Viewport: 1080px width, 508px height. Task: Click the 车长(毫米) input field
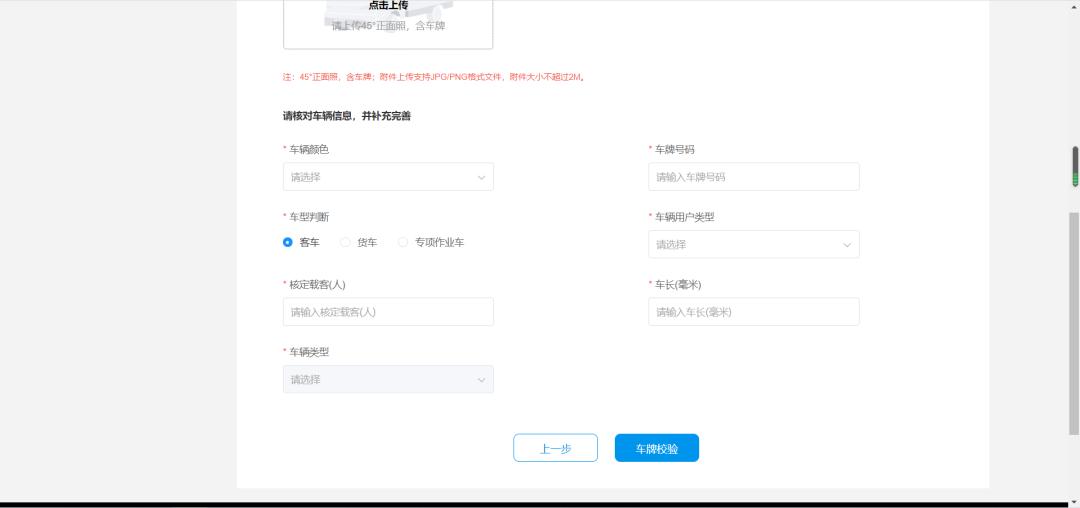[754, 312]
